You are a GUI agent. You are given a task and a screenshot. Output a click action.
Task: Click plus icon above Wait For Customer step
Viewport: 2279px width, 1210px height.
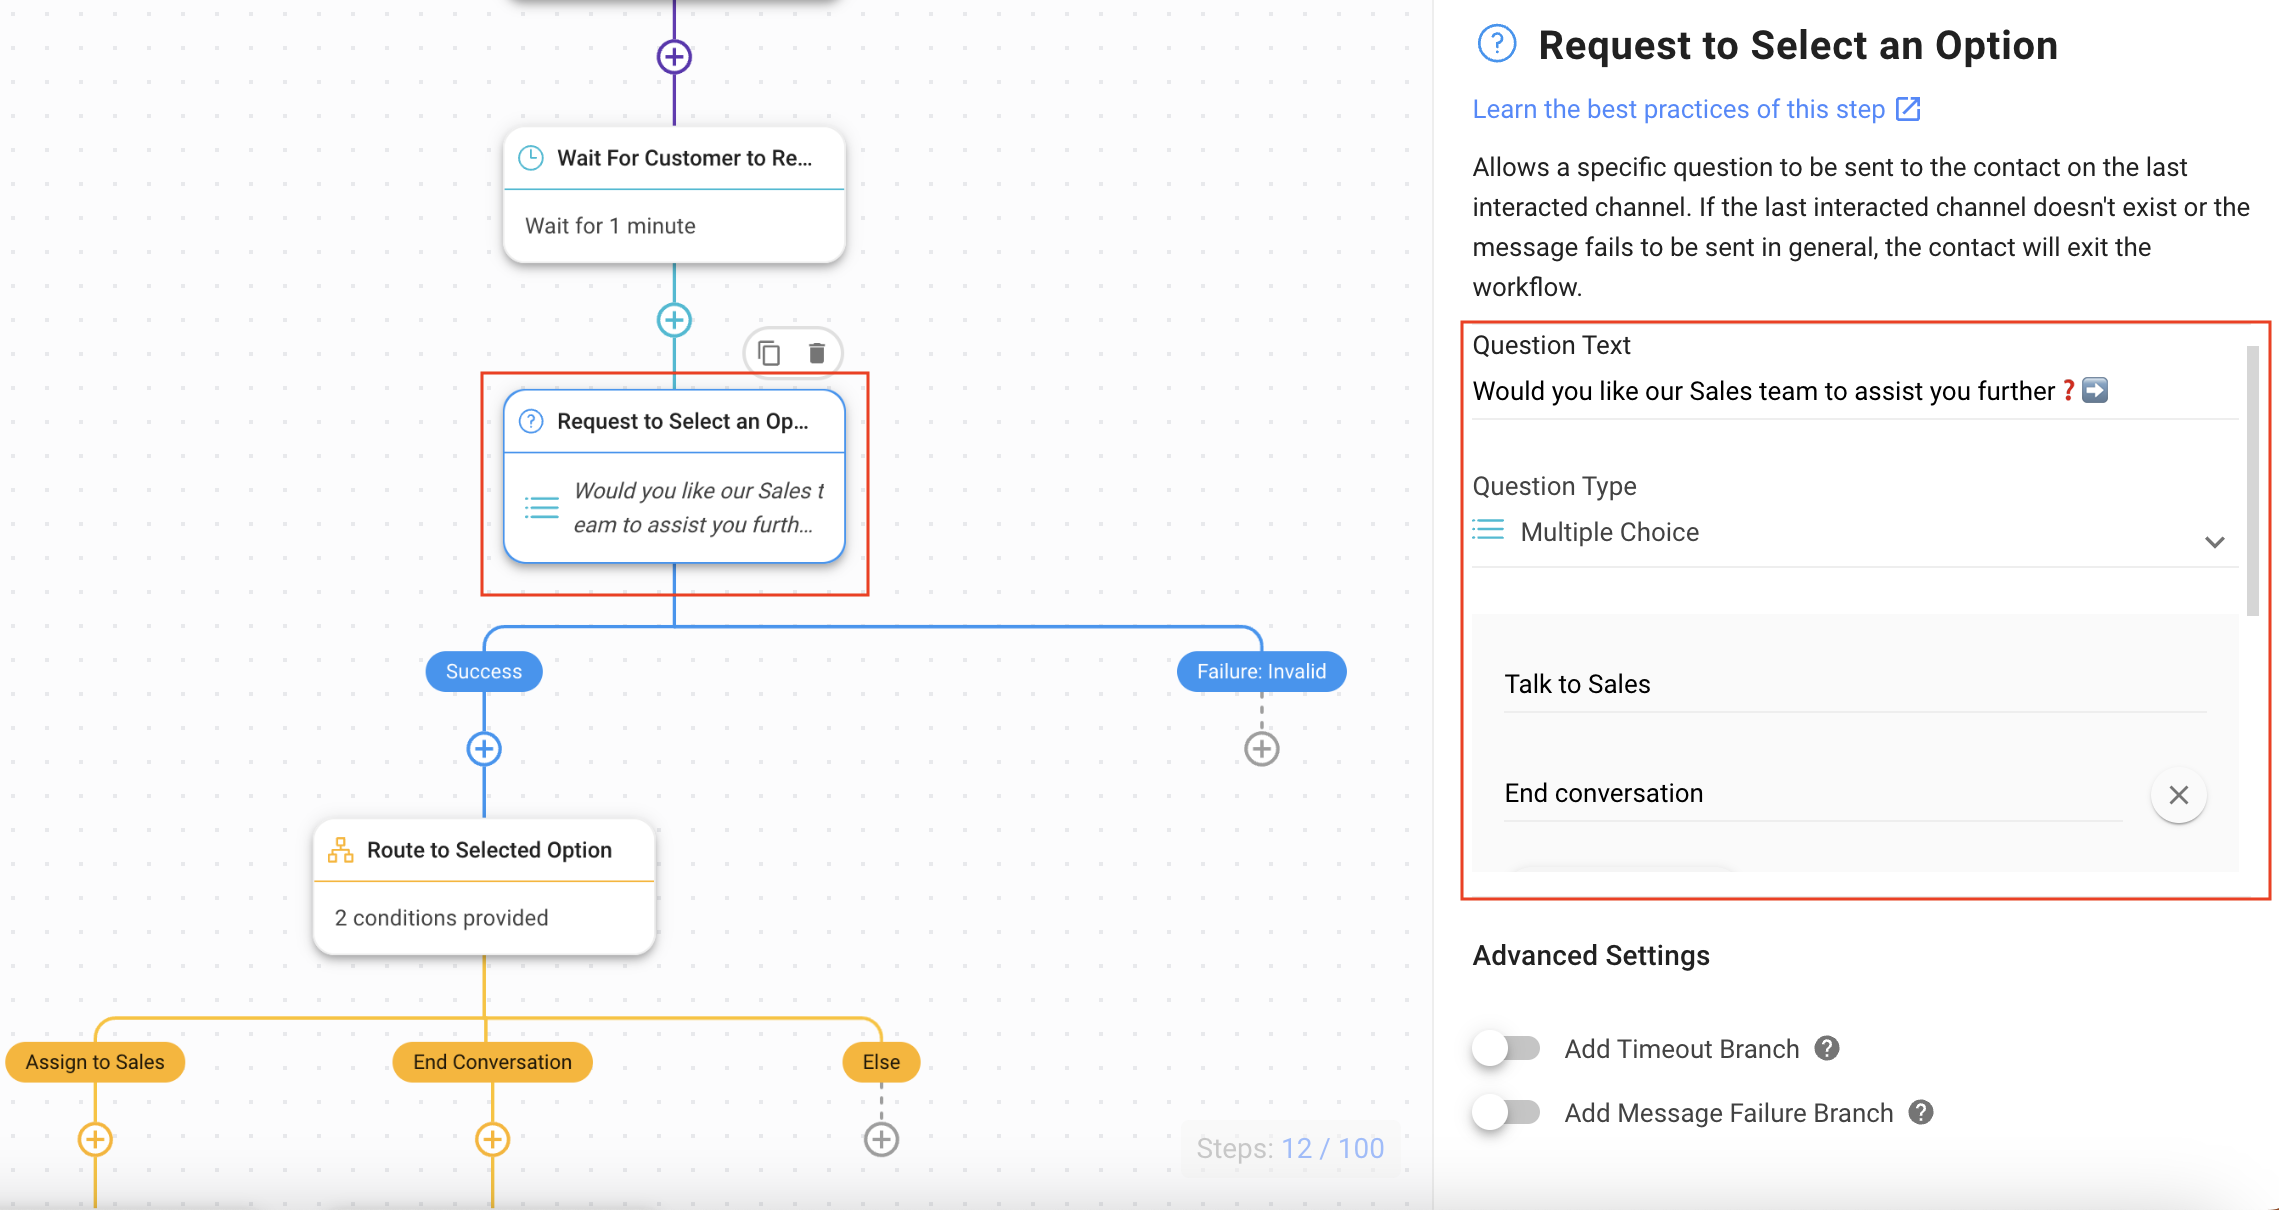pyautogui.click(x=674, y=57)
